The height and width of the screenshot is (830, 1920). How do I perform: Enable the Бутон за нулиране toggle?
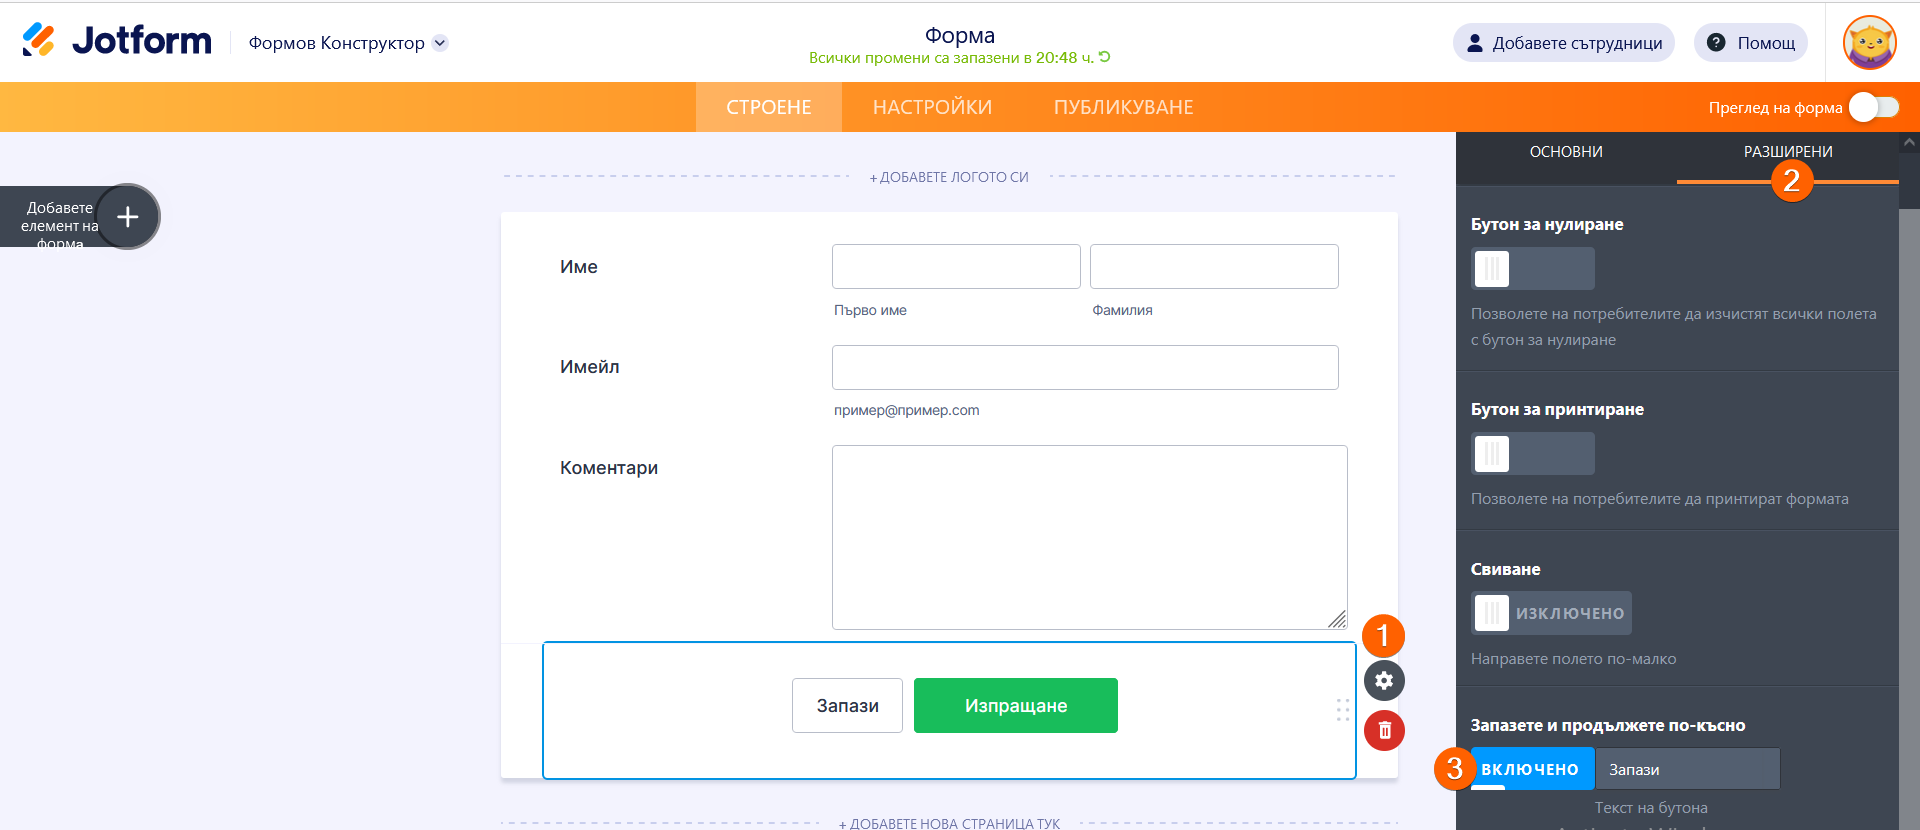(x=1532, y=269)
